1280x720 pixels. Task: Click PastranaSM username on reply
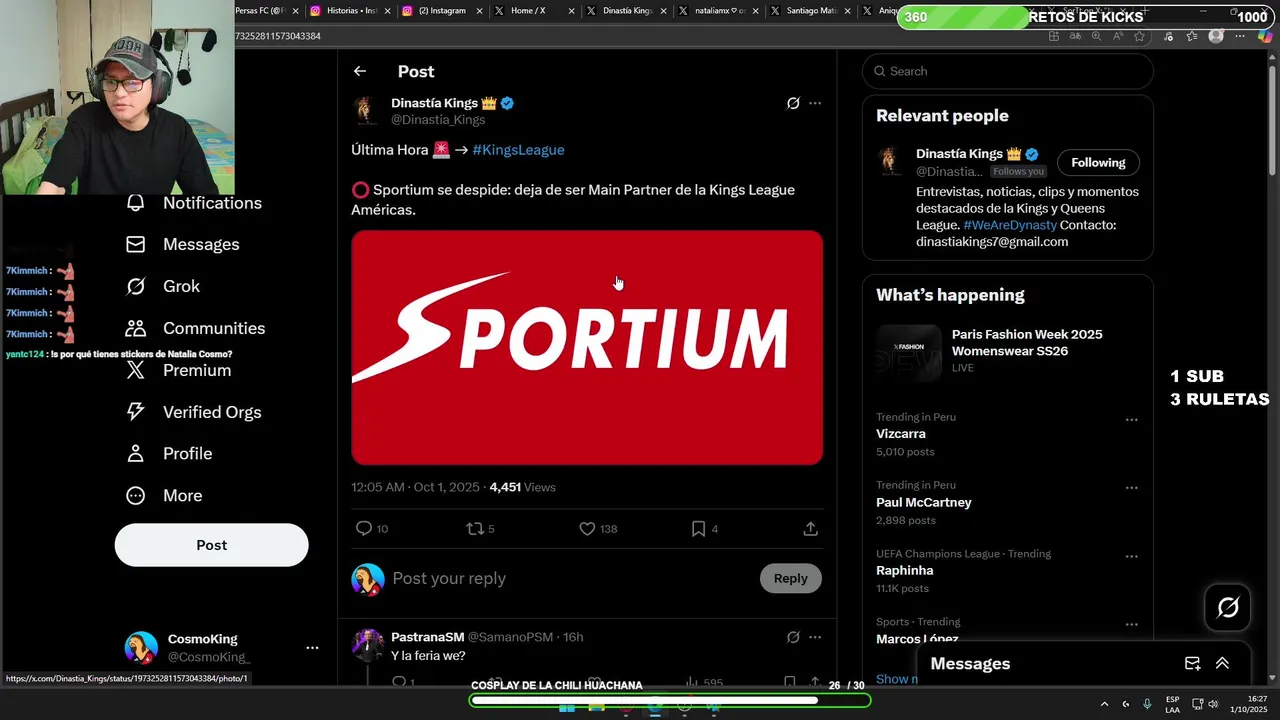pyautogui.click(x=427, y=637)
